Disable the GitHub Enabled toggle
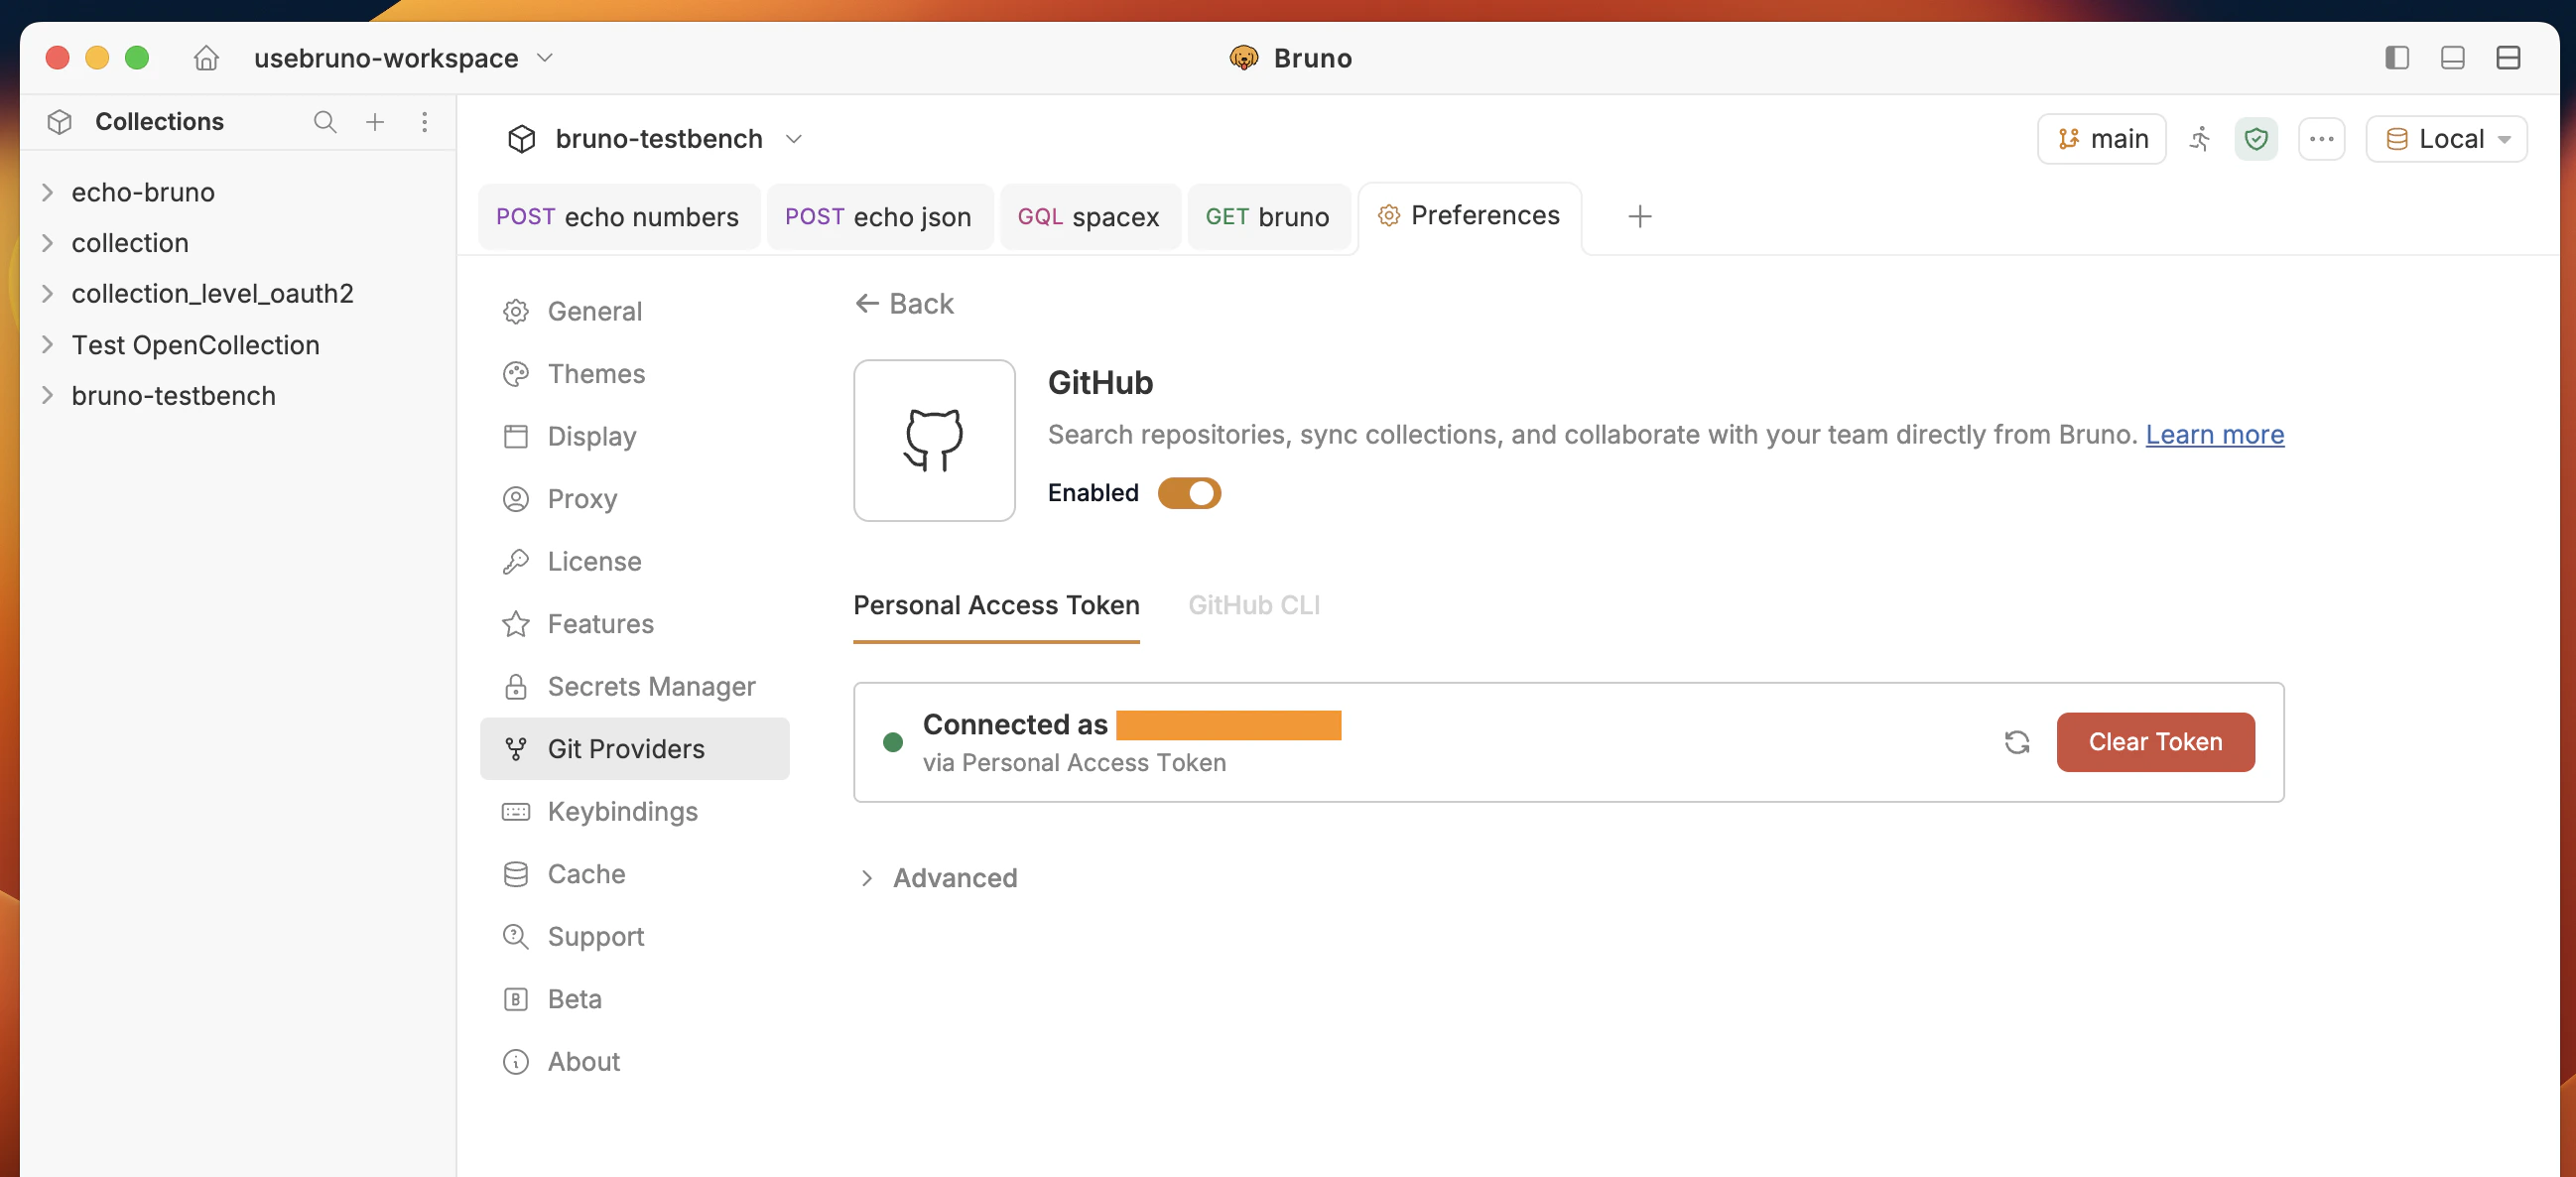Viewport: 2576px width, 1177px height. click(1189, 493)
